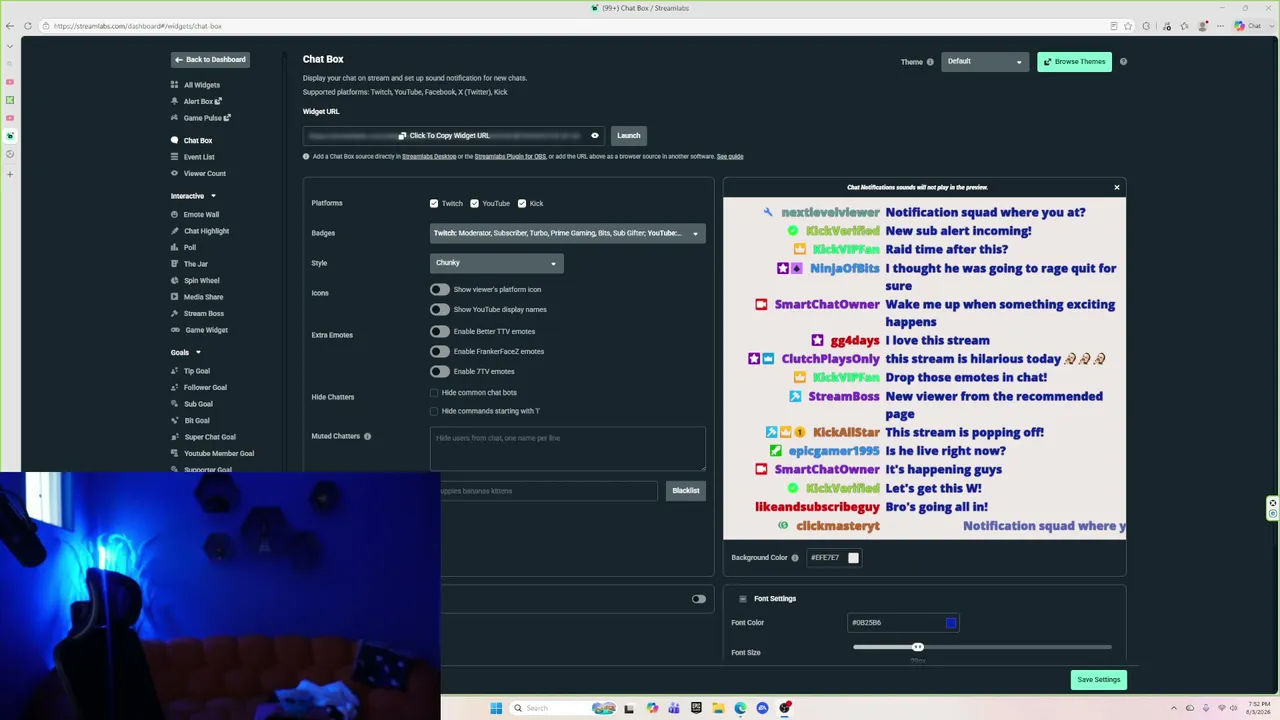Enable FrankerFaceZ emotes toggle

pos(440,351)
